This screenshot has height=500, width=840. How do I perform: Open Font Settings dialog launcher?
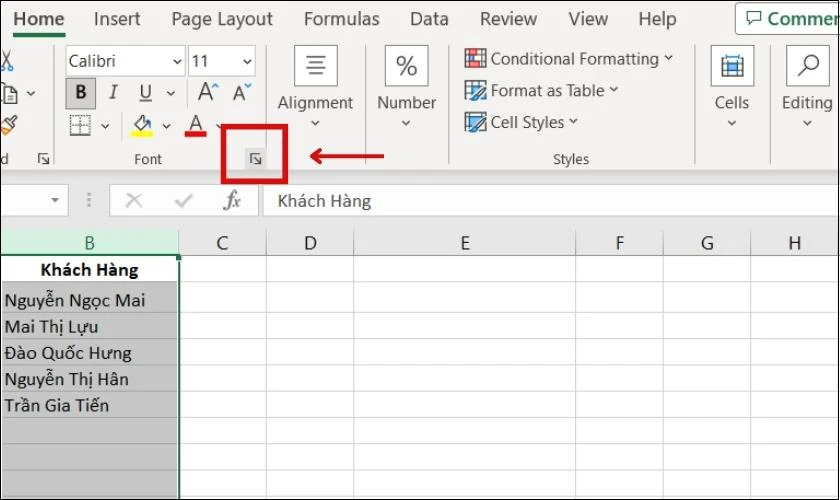point(256,159)
